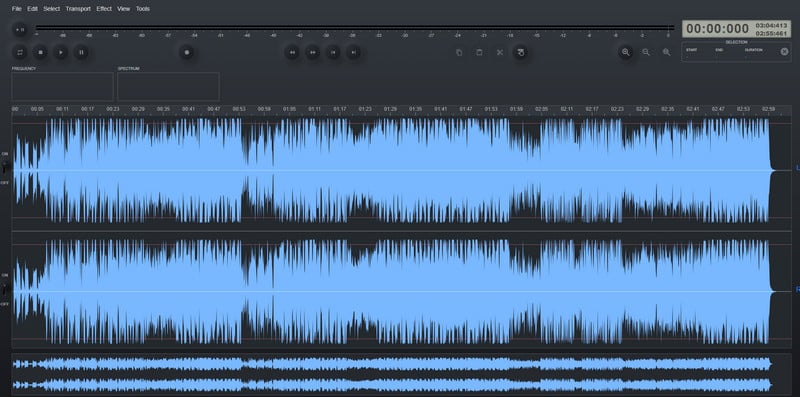Screen dimensions: 800x397
Task: Click inside the right channel waveform
Action: (x=402, y=291)
